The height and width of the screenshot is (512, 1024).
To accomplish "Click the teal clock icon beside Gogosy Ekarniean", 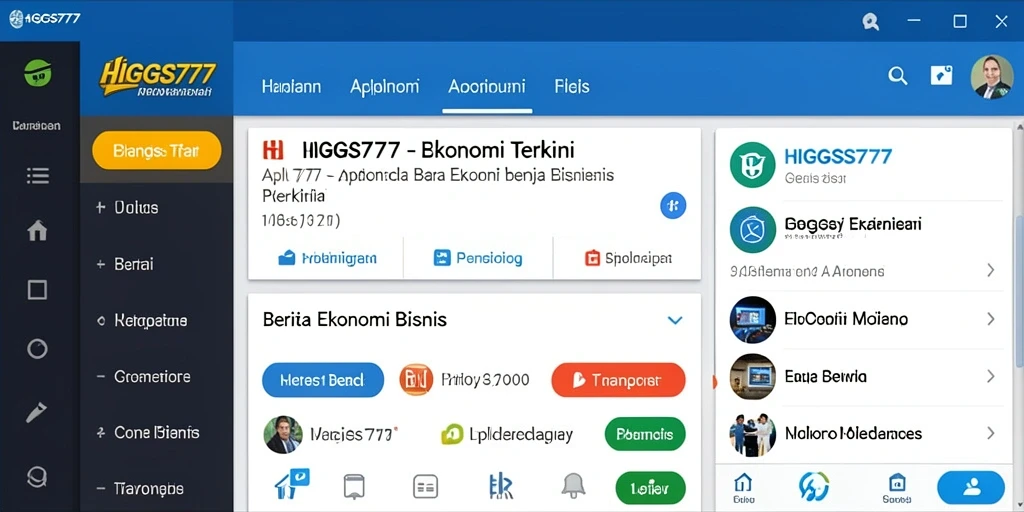I will point(753,230).
